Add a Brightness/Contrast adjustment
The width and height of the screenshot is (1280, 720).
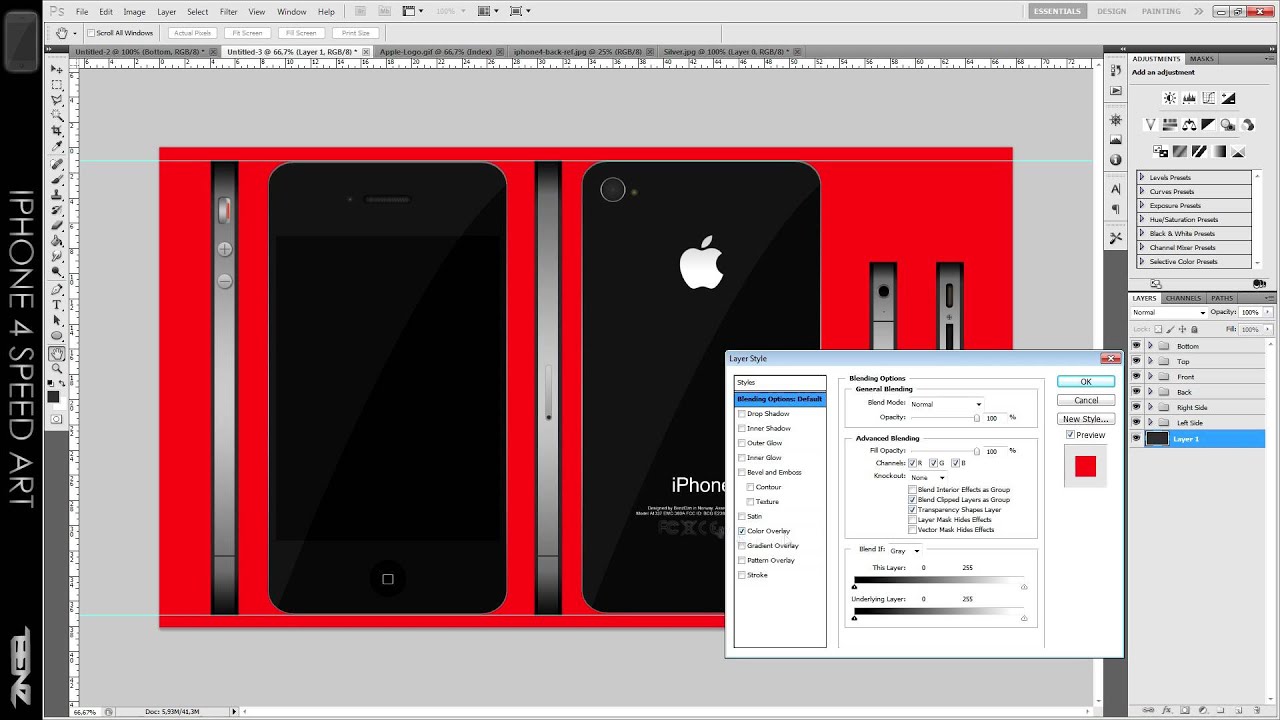point(1170,98)
